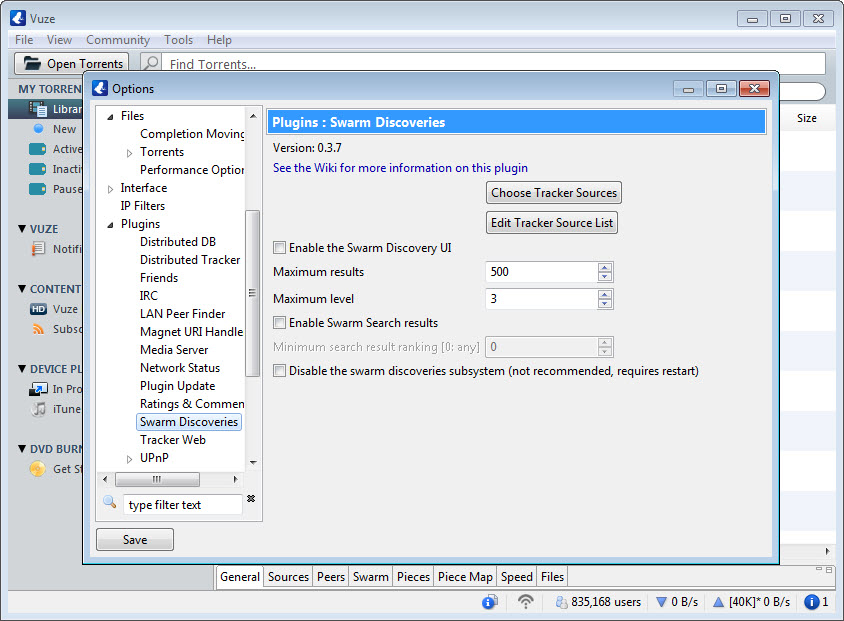844x621 pixels.
Task: Click the type filter text field
Action: tap(182, 505)
